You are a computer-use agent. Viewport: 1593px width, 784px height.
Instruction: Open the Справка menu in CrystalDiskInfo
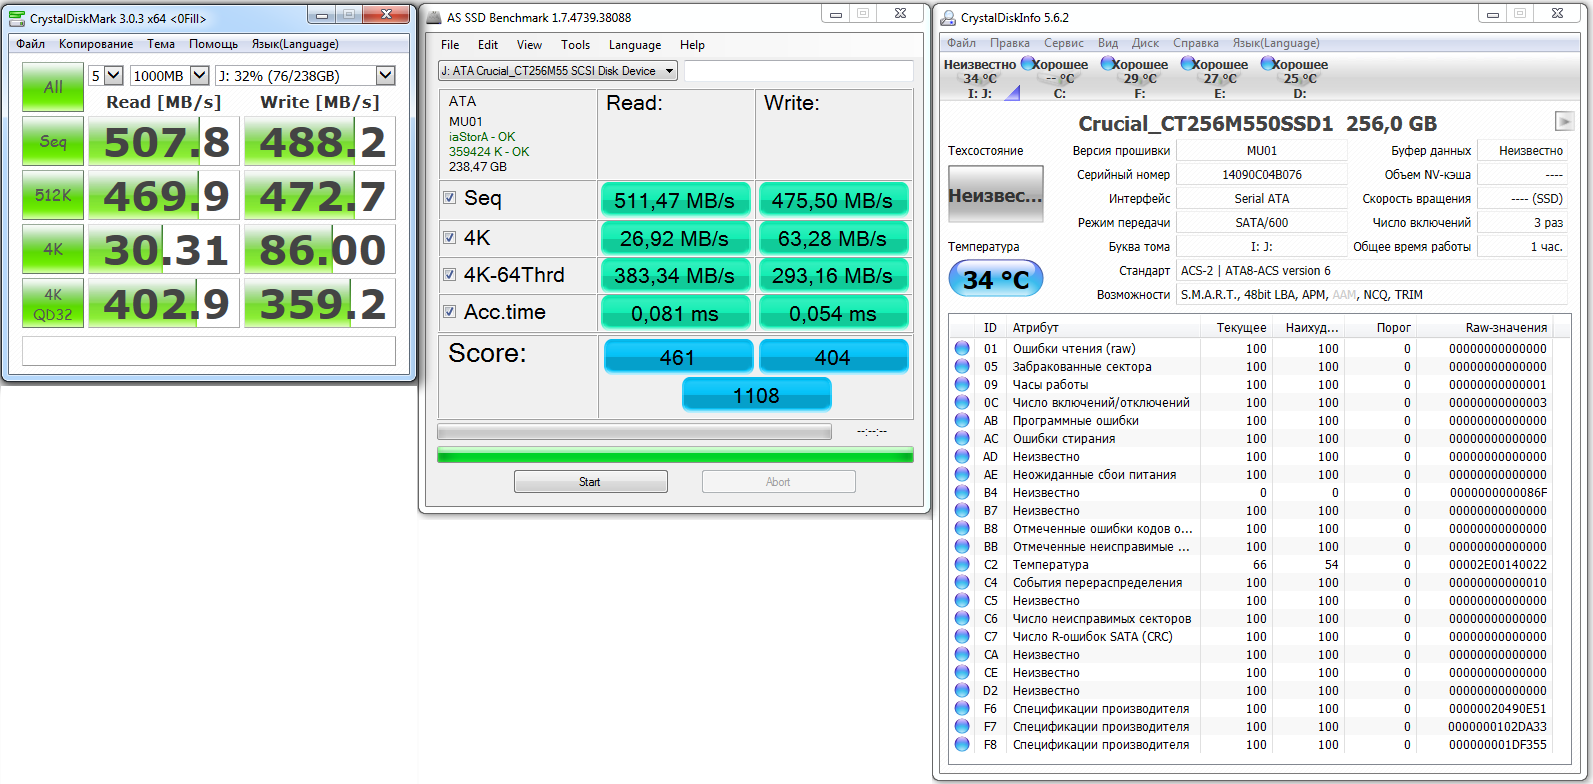(1196, 43)
